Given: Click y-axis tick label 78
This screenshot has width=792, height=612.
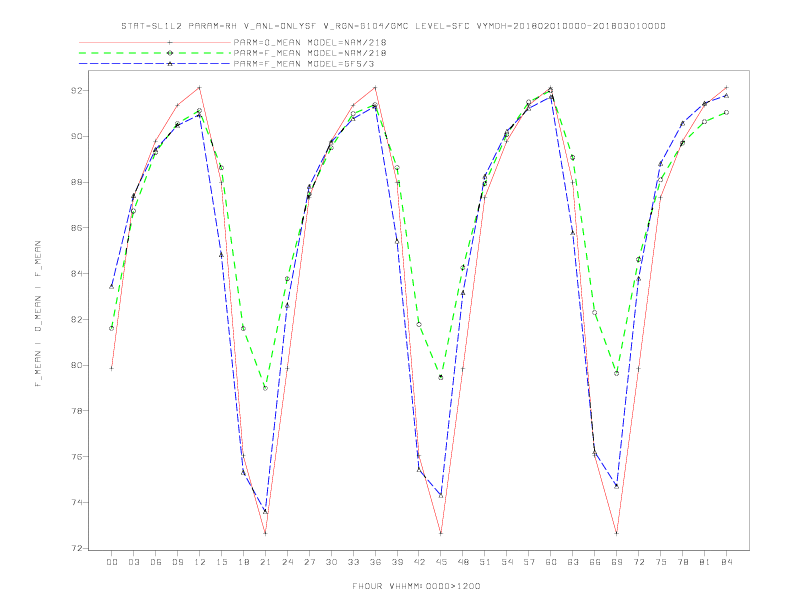Looking at the screenshot, I should pyautogui.click(x=77, y=411).
